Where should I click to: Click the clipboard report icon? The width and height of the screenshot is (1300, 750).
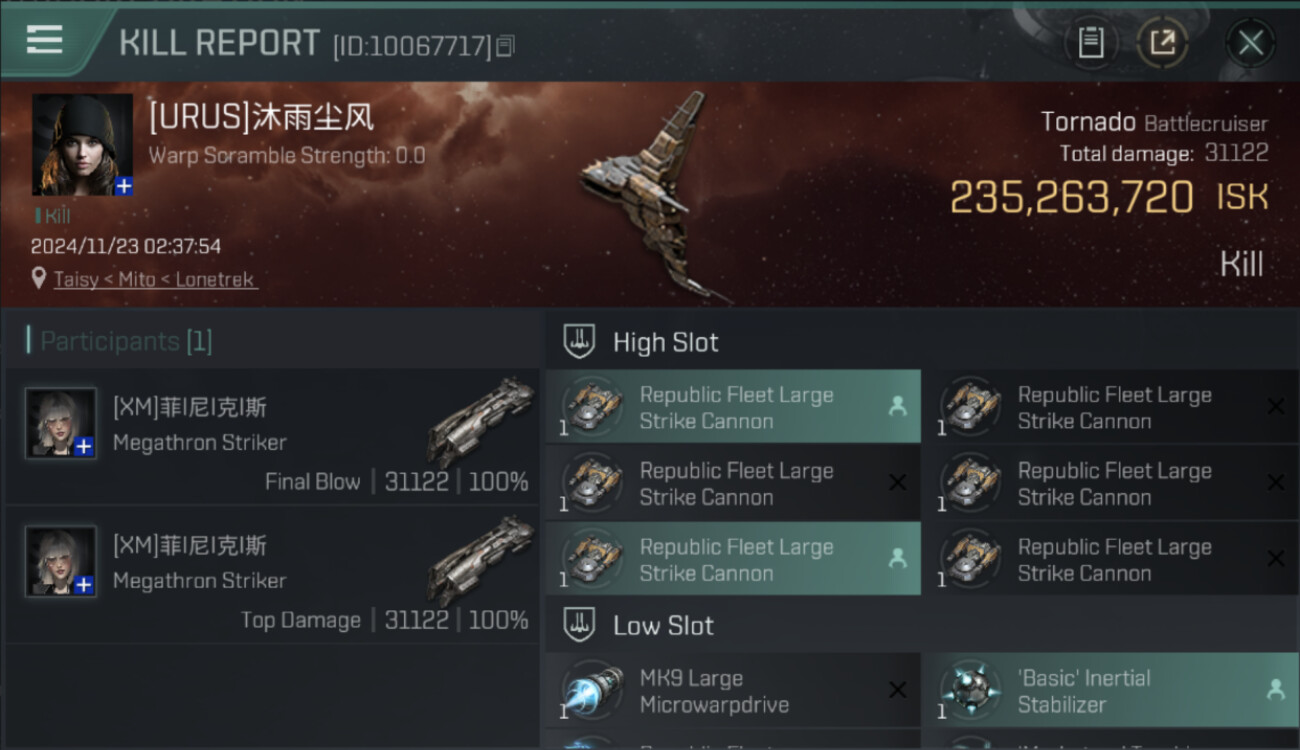[1090, 43]
